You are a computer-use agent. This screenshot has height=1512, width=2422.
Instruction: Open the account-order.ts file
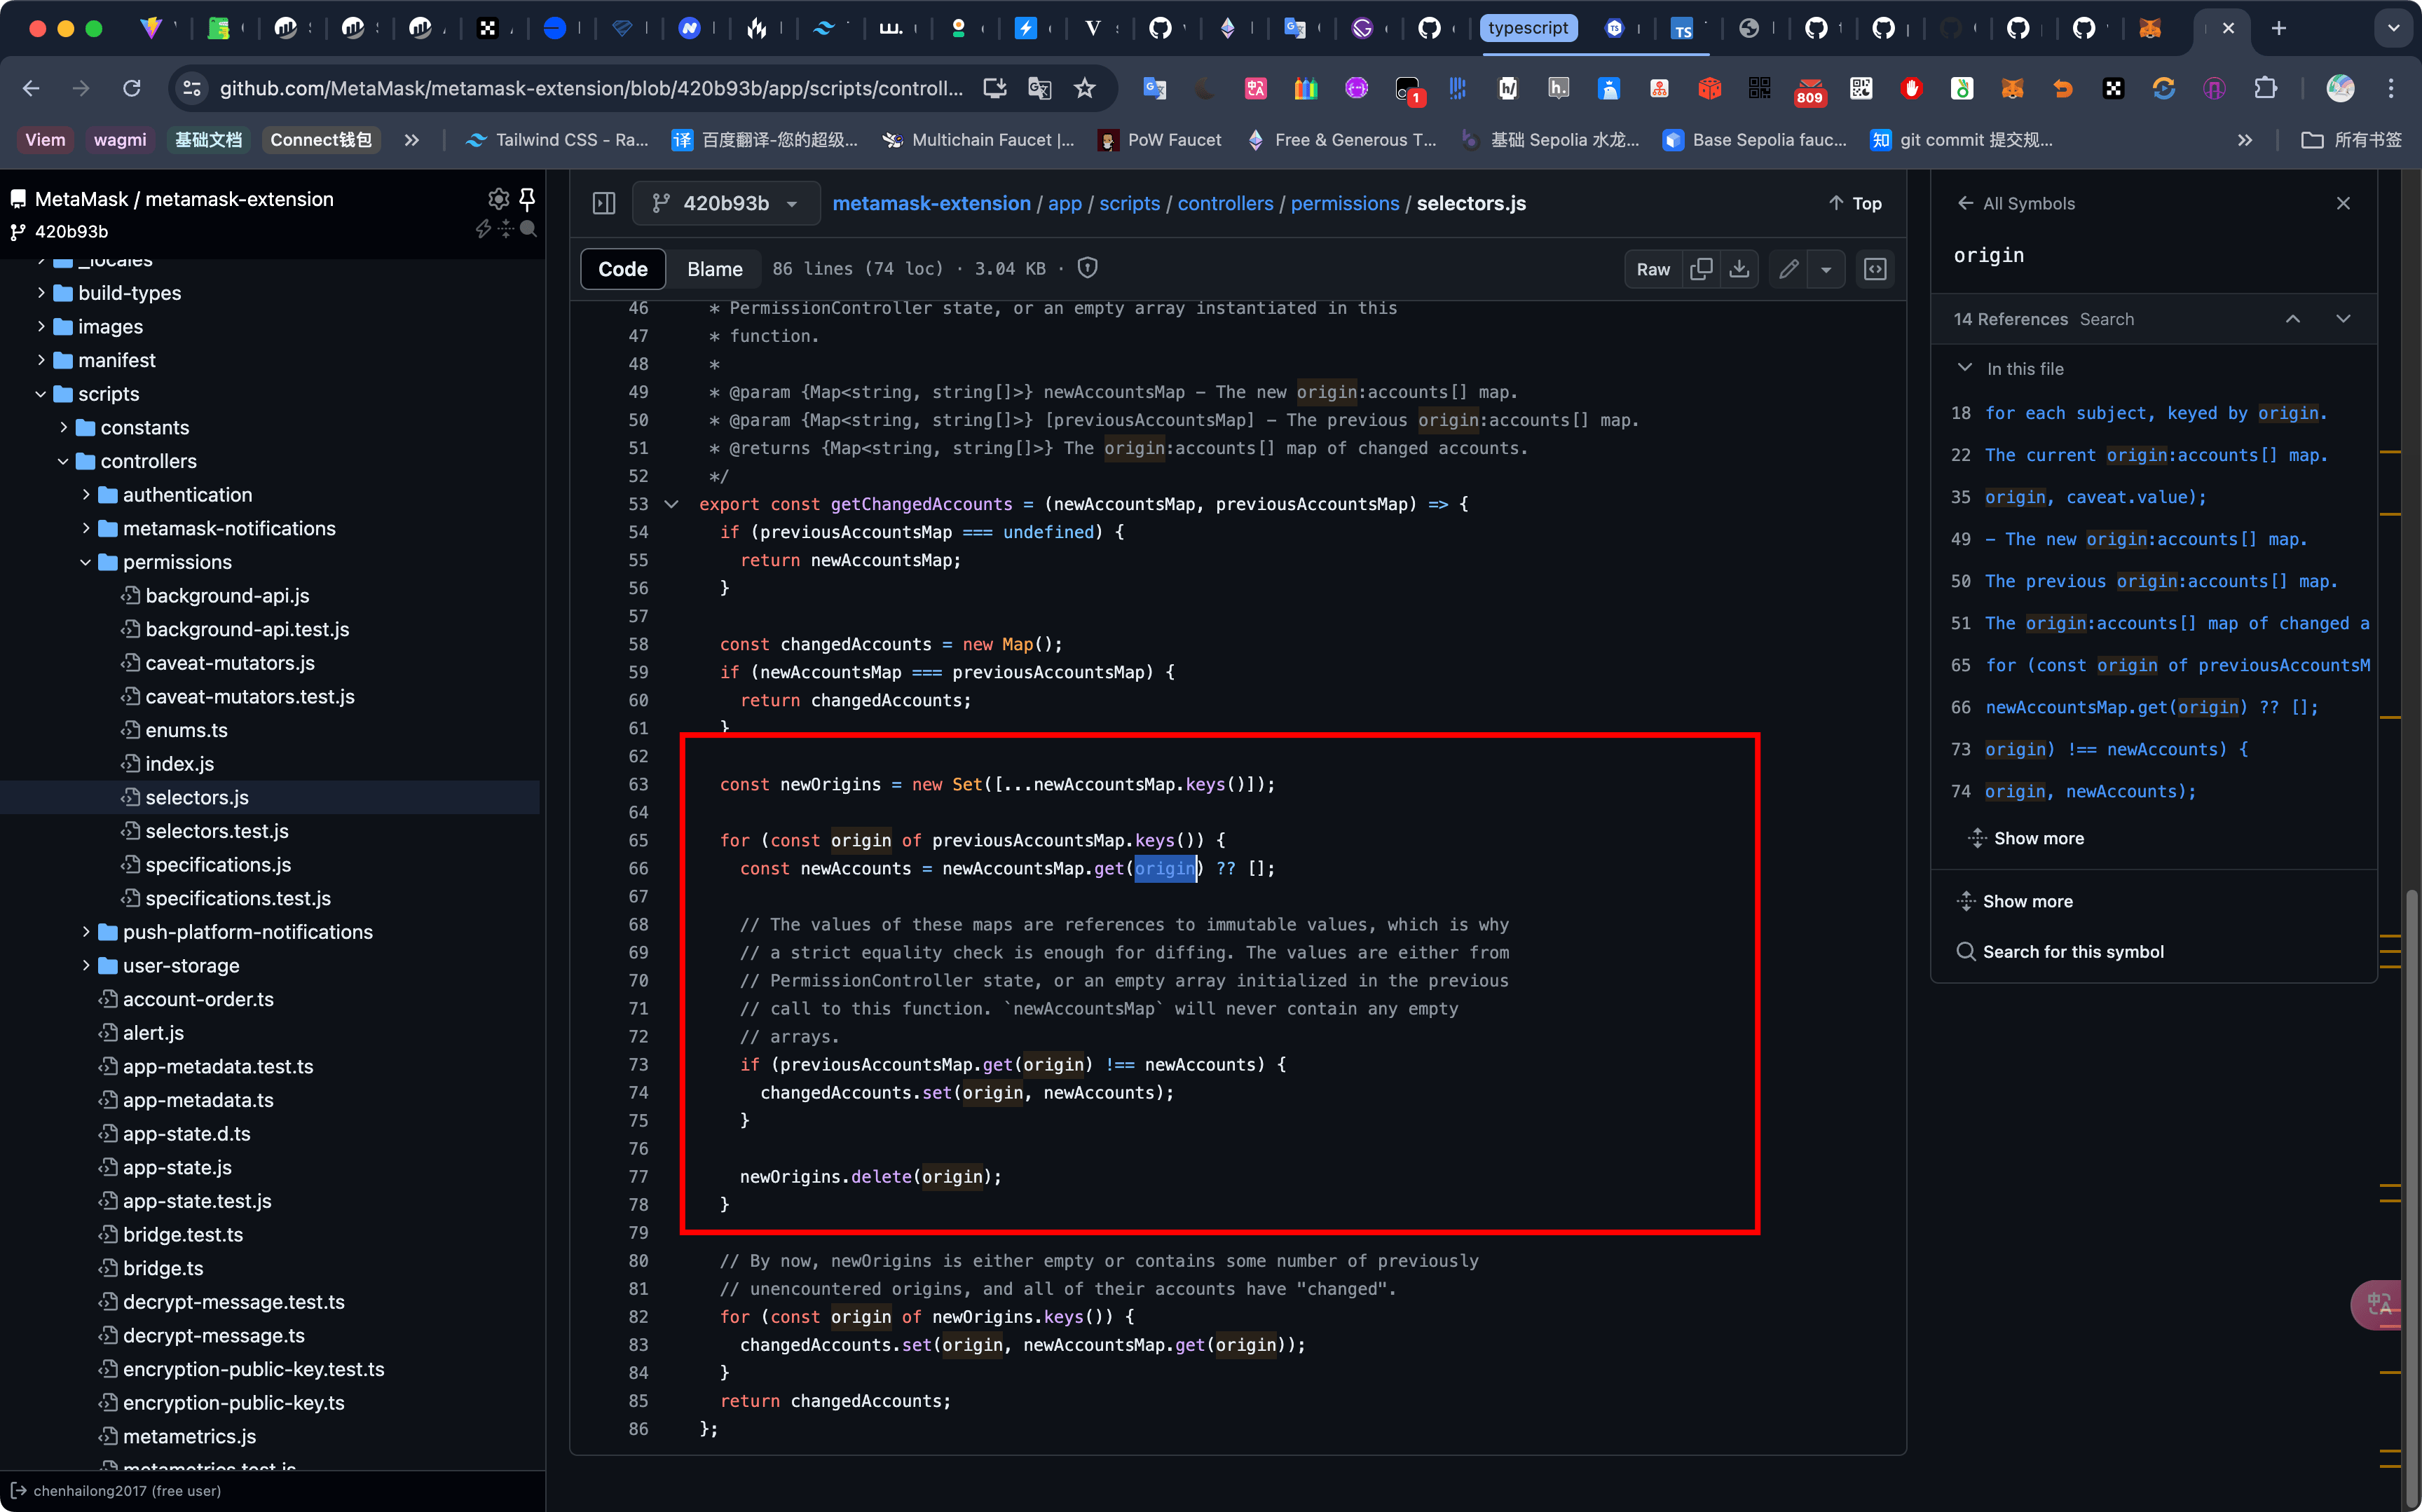pyautogui.click(x=197, y=999)
